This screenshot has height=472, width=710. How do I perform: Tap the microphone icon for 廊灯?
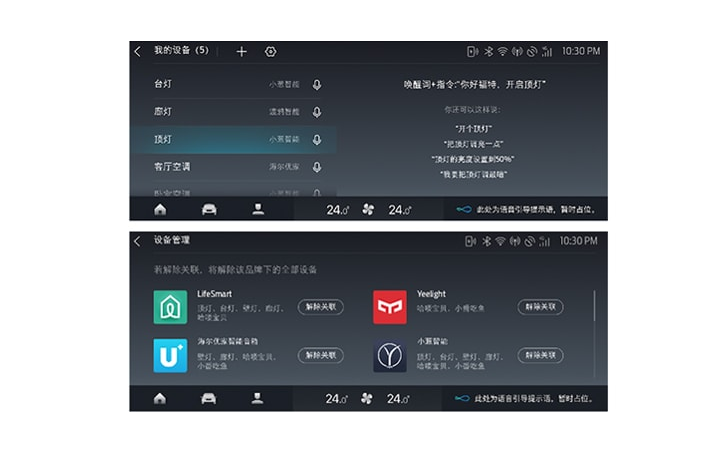317,112
